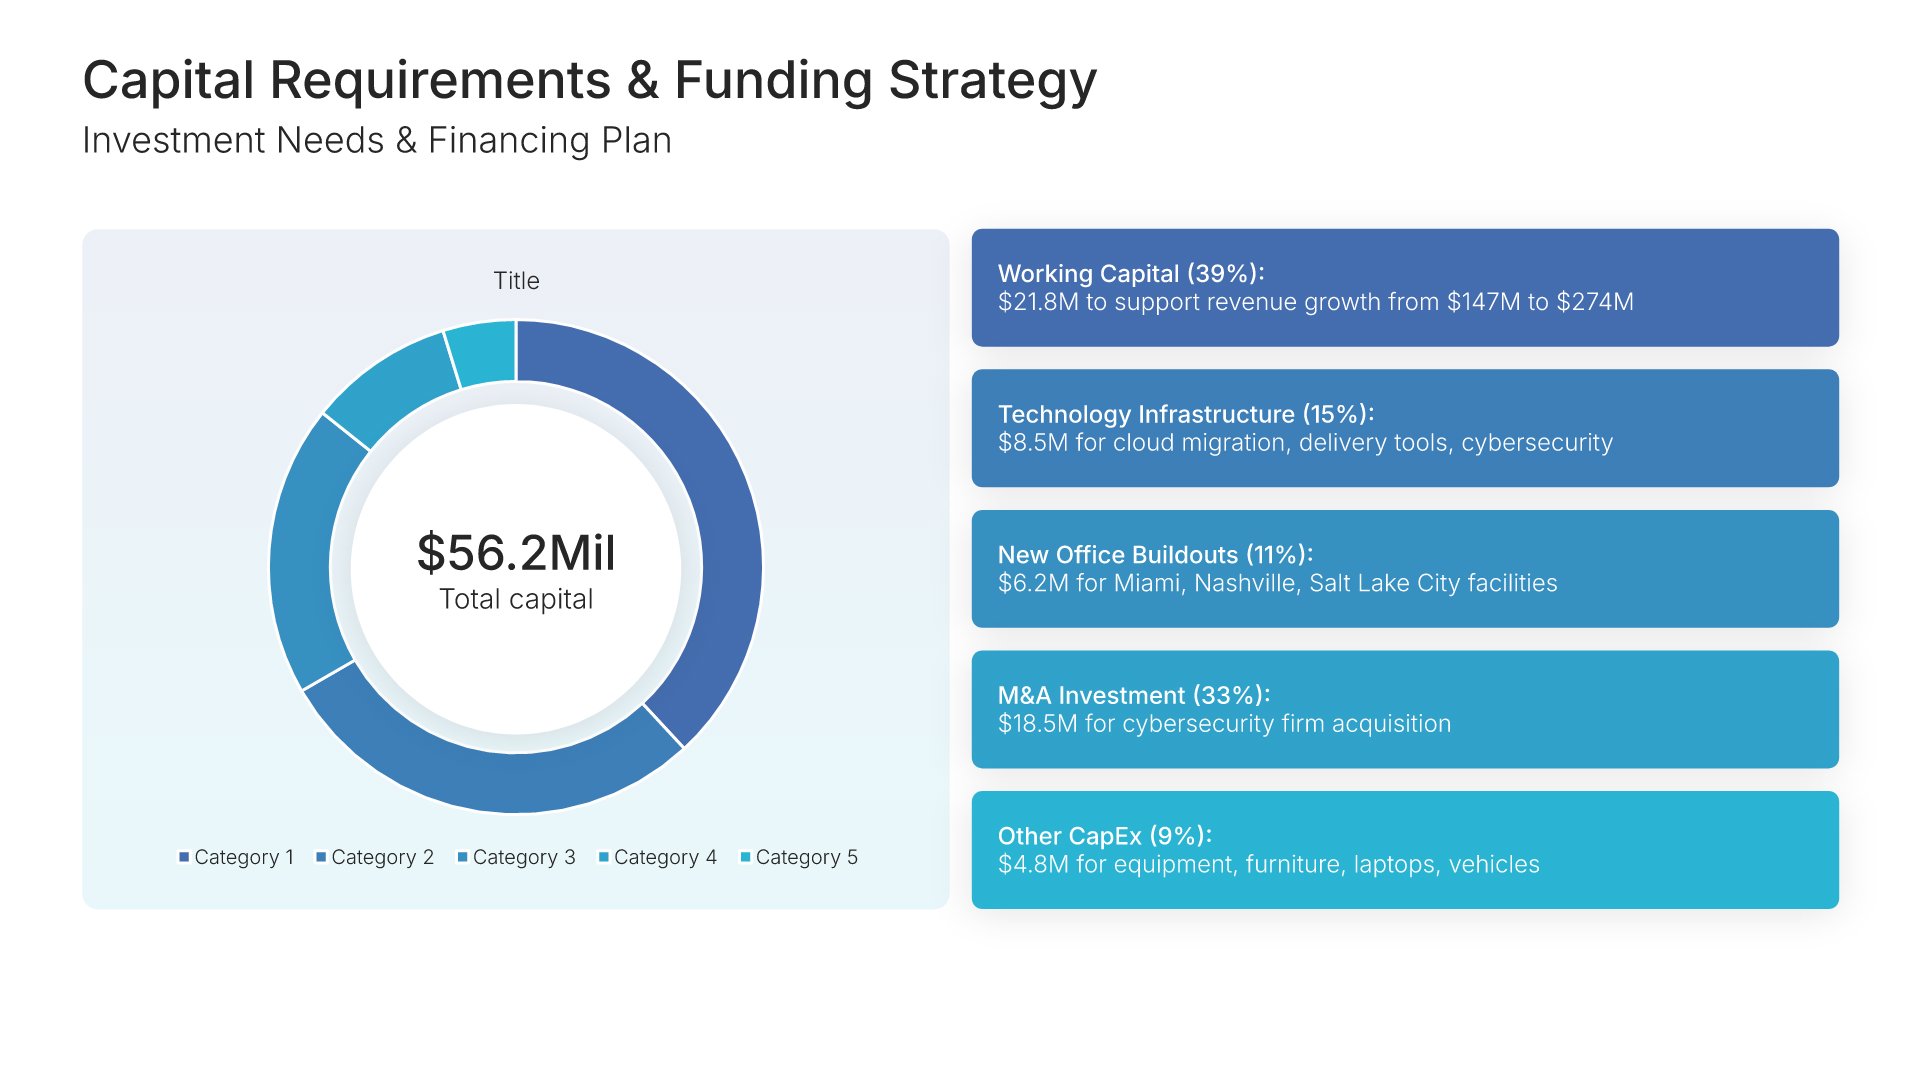This screenshot has width=1920, height=1080.
Task: Click the subtitle Investment Needs & Financing Plan
Action: [x=376, y=141]
